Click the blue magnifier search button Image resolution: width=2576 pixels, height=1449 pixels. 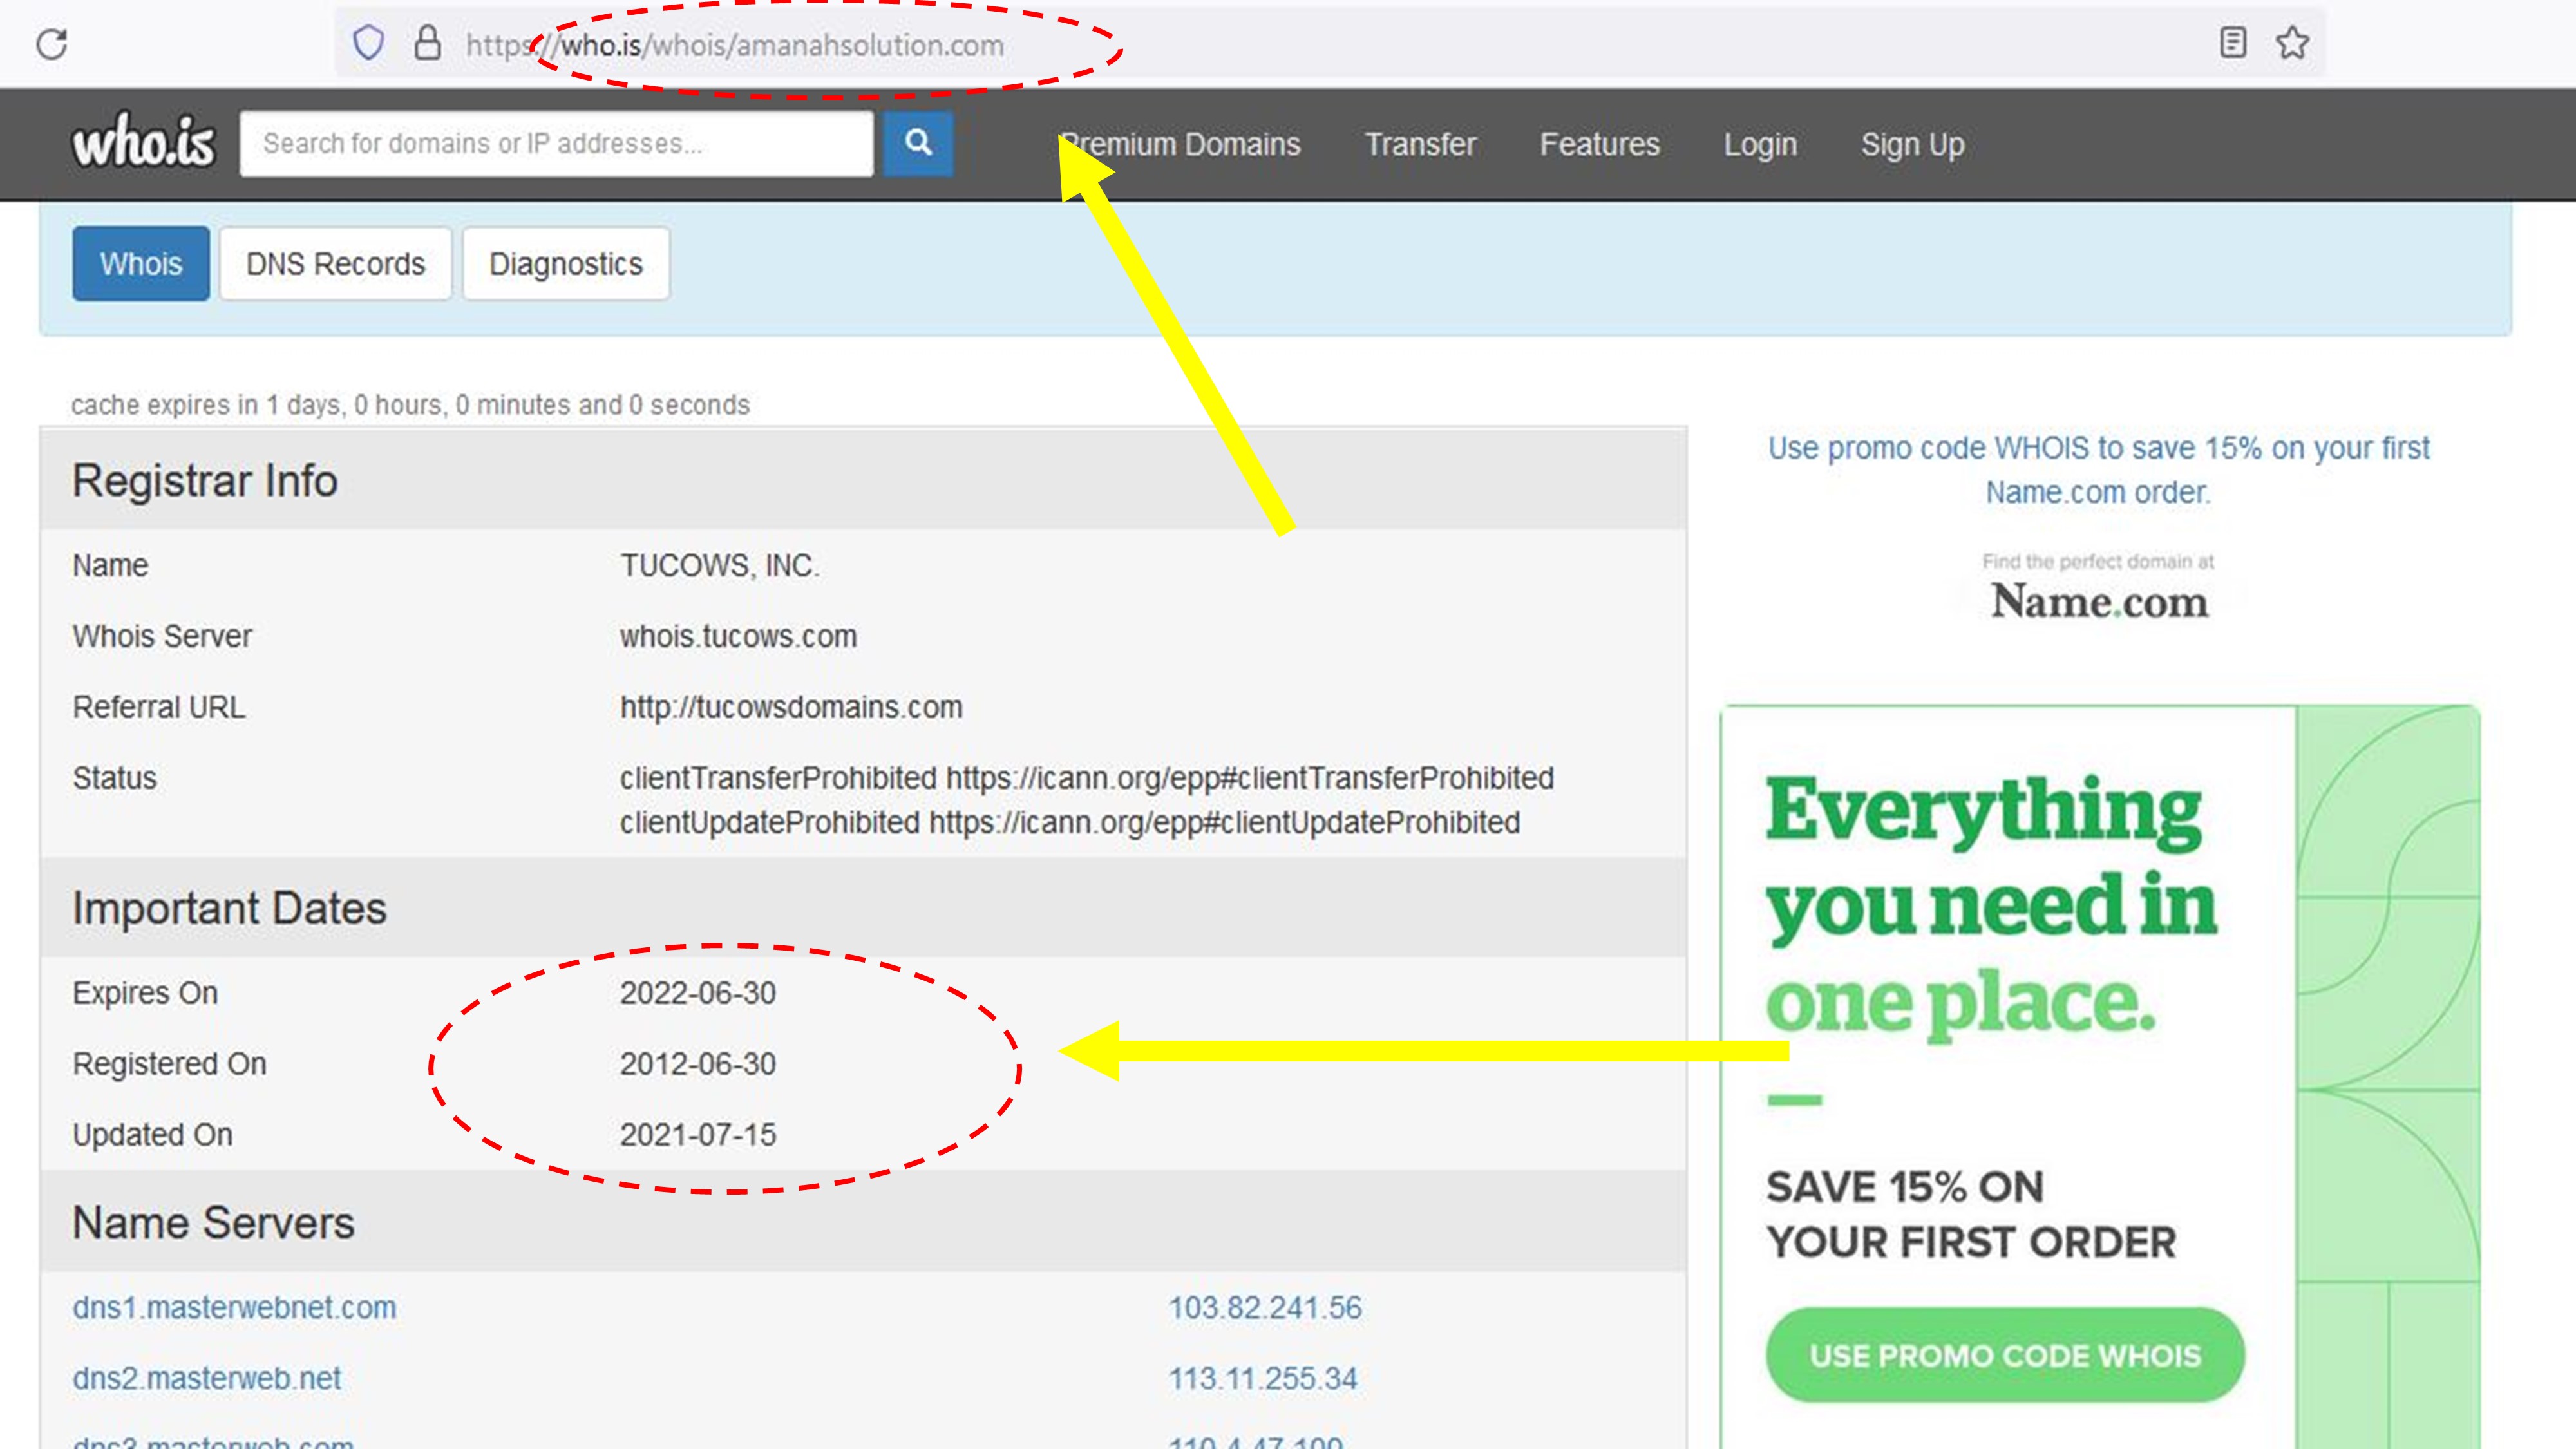[x=918, y=144]
